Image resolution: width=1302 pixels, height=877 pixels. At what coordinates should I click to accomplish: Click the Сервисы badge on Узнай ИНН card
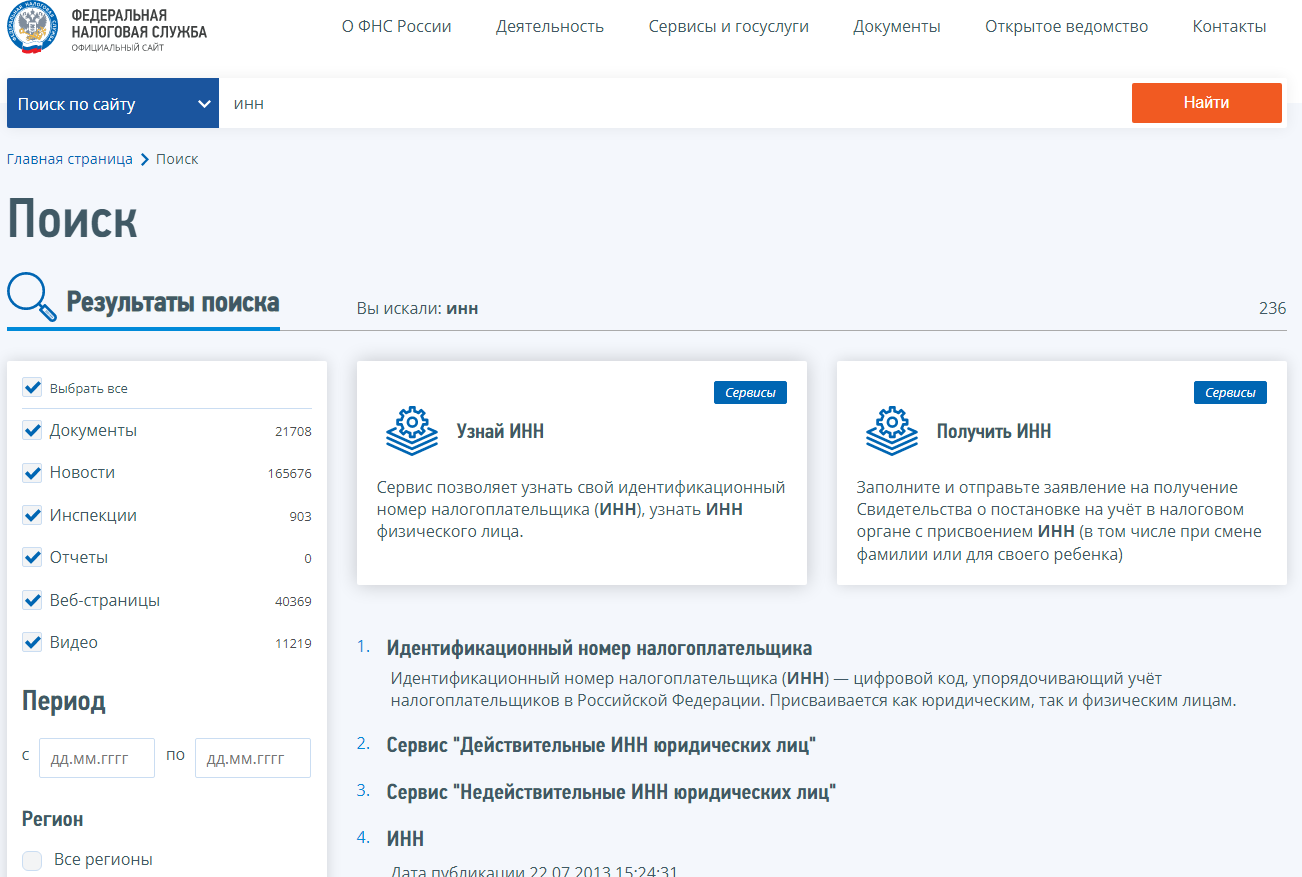(x=750, y=393)
